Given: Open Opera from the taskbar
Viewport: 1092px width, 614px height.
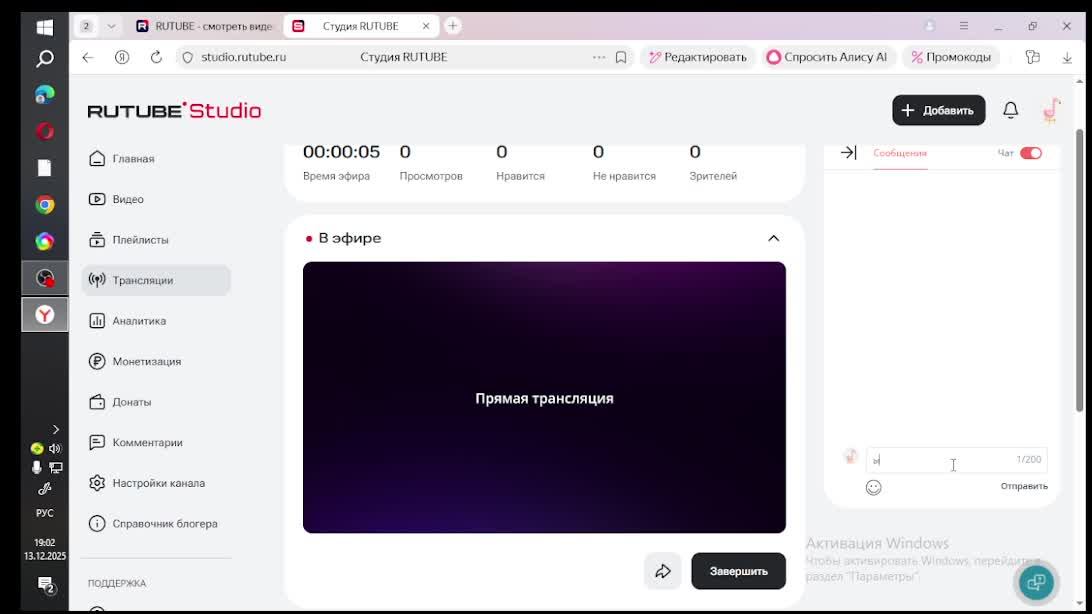Looking at the screenshot, I should pyautogui.click(x=45, y=131).
